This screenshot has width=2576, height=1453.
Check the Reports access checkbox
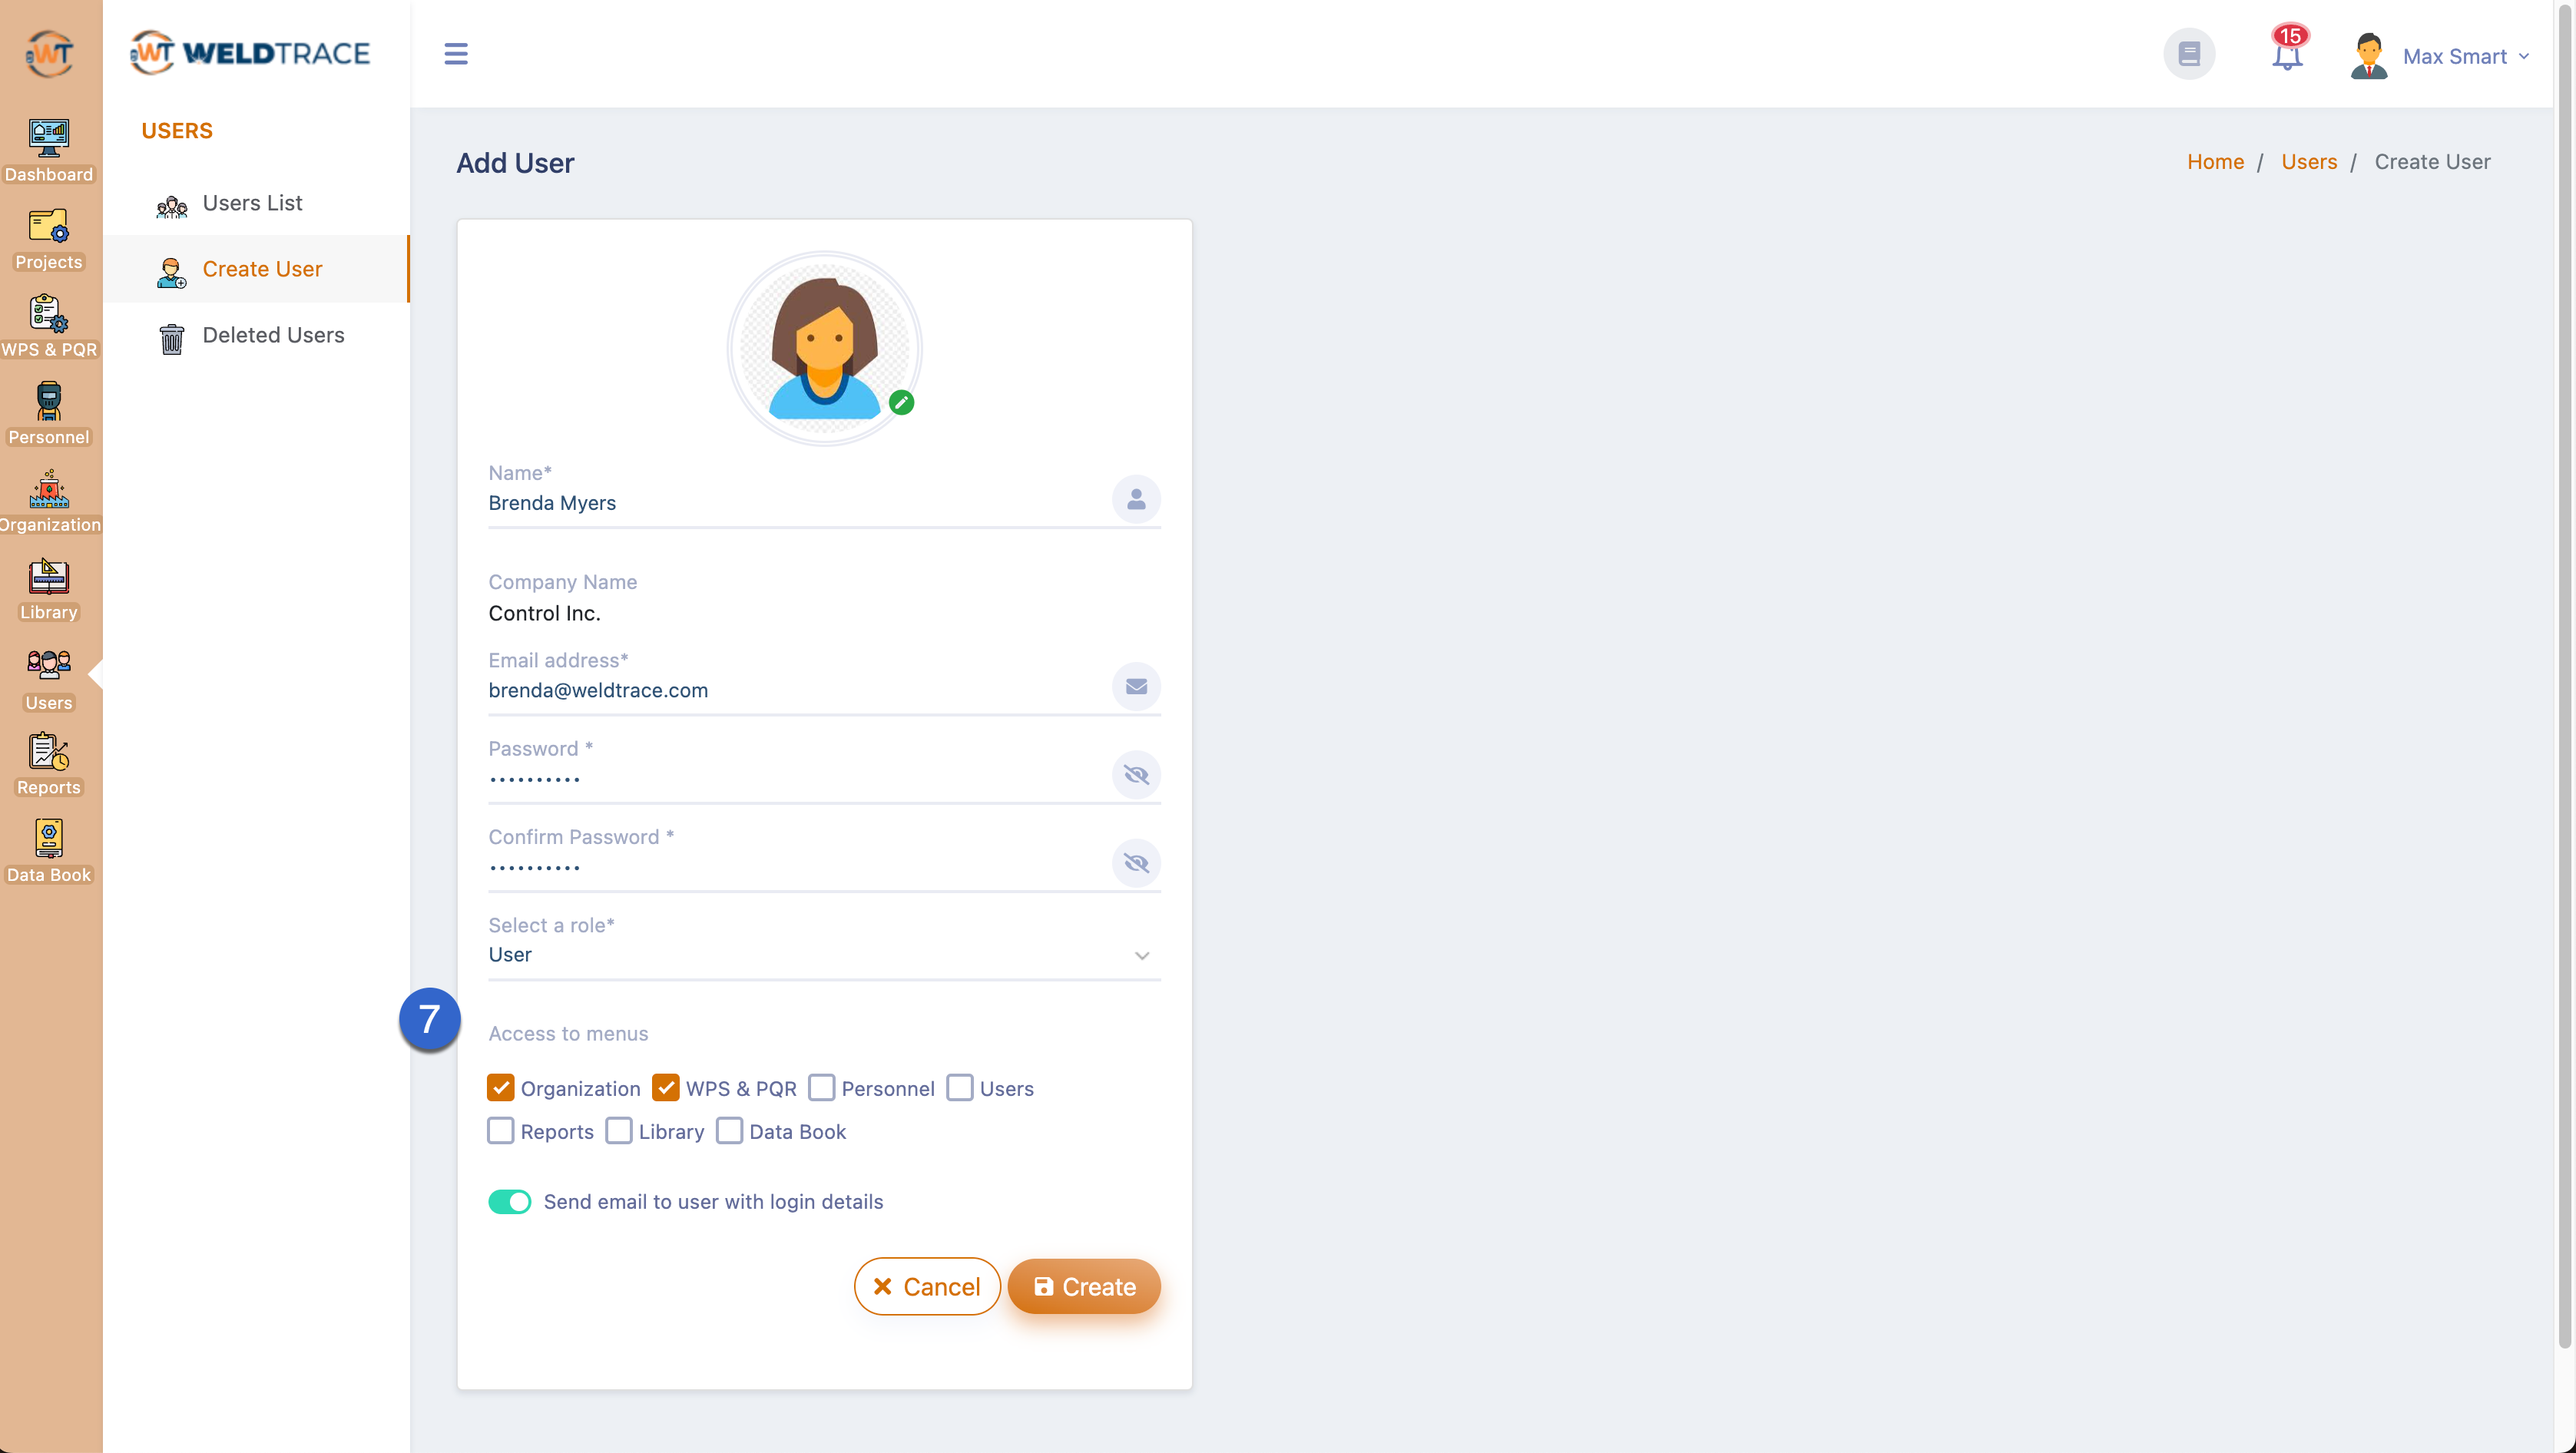point(501,1131)
